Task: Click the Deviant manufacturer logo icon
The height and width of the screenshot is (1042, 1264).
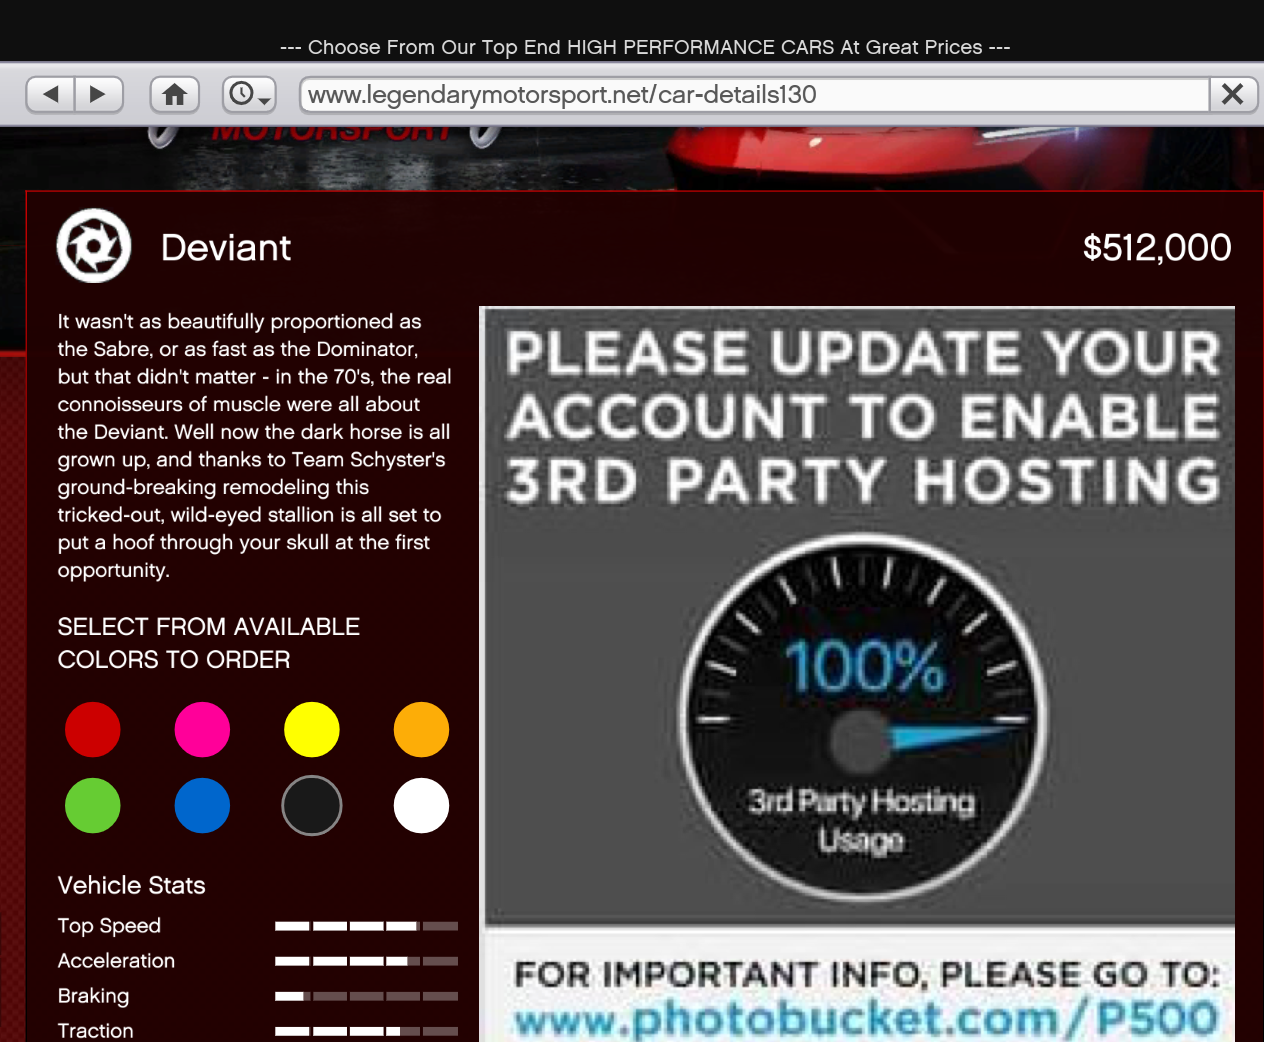Action: 94,246
